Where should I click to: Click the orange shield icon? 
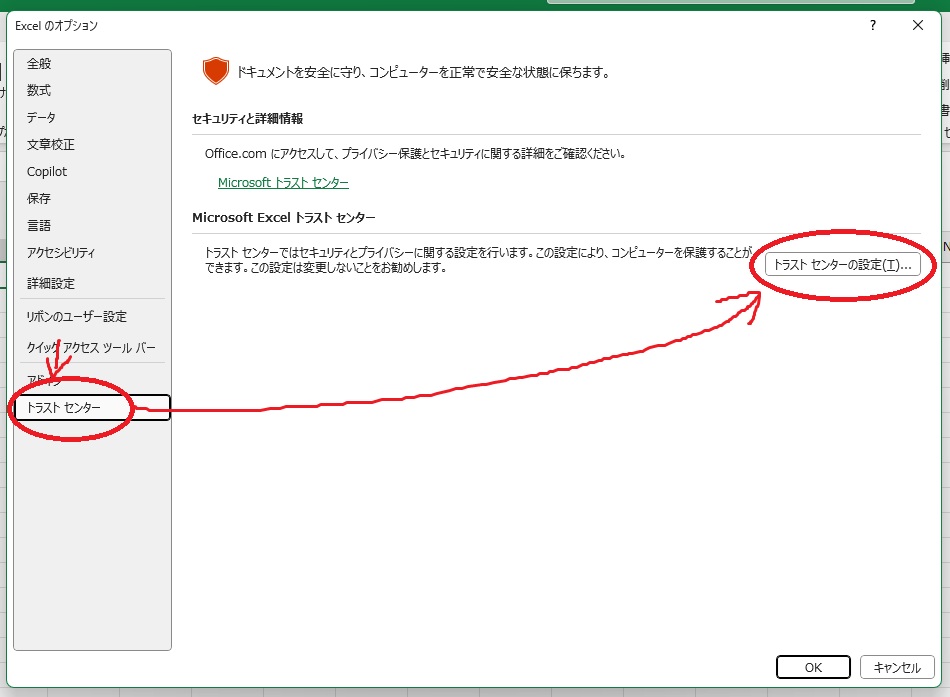215,72
